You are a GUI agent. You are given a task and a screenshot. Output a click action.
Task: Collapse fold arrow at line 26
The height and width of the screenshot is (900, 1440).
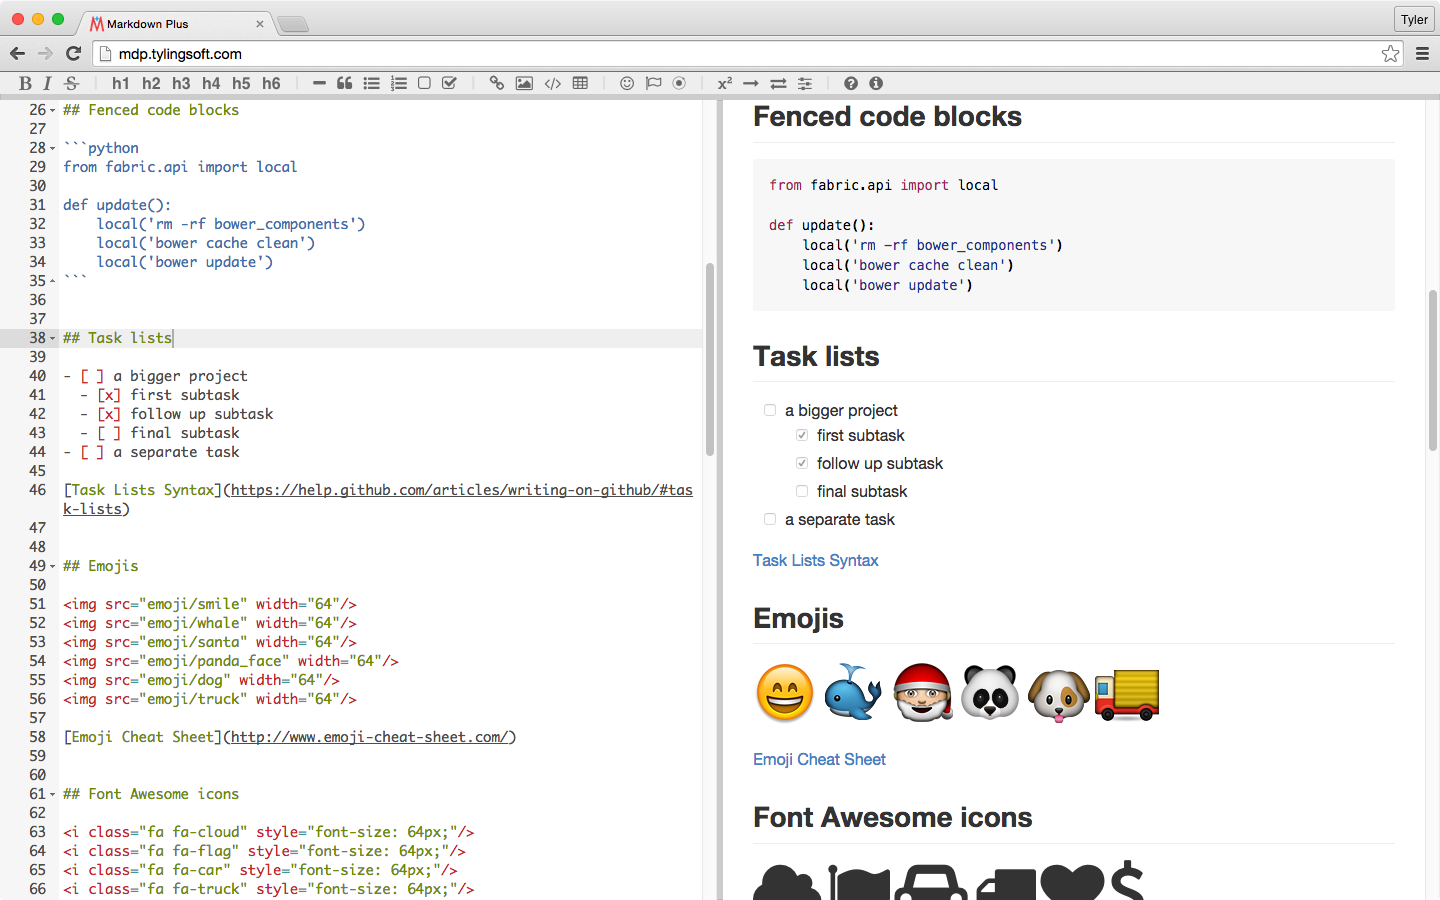click(x=53, y=110)
